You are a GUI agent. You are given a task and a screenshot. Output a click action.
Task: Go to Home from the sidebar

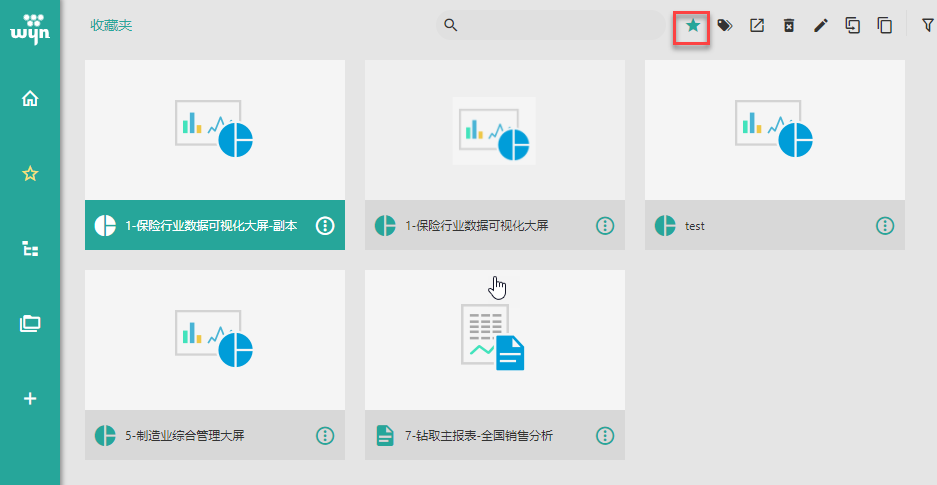30,98
